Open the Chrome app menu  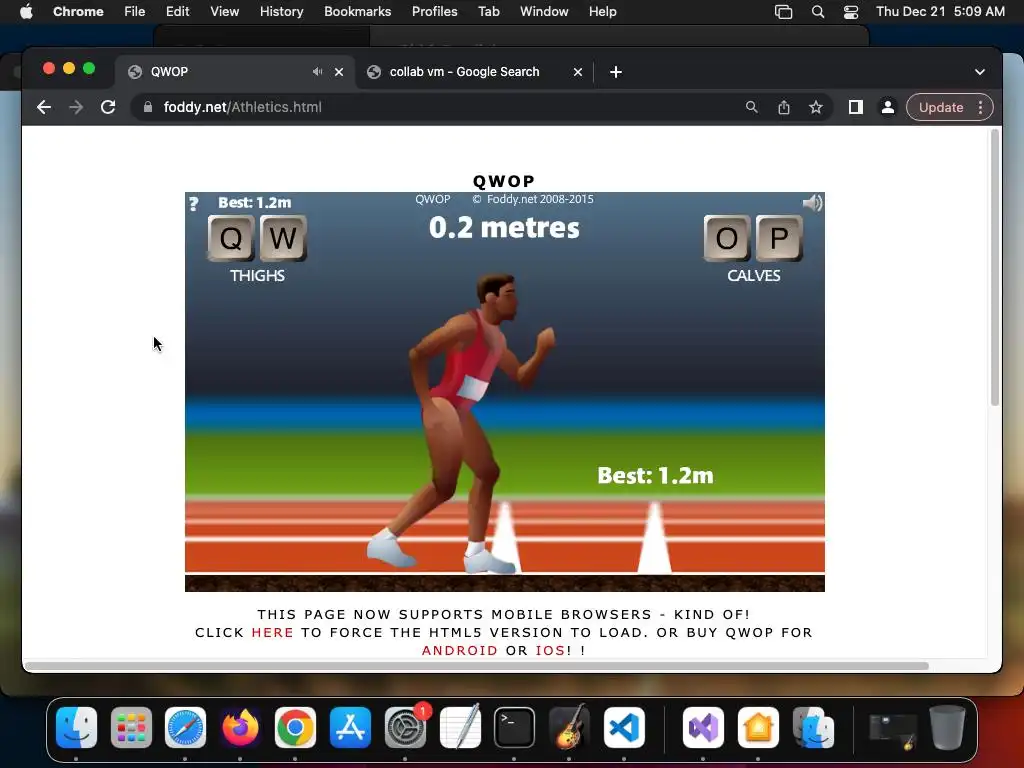click(x=78, y=12)
